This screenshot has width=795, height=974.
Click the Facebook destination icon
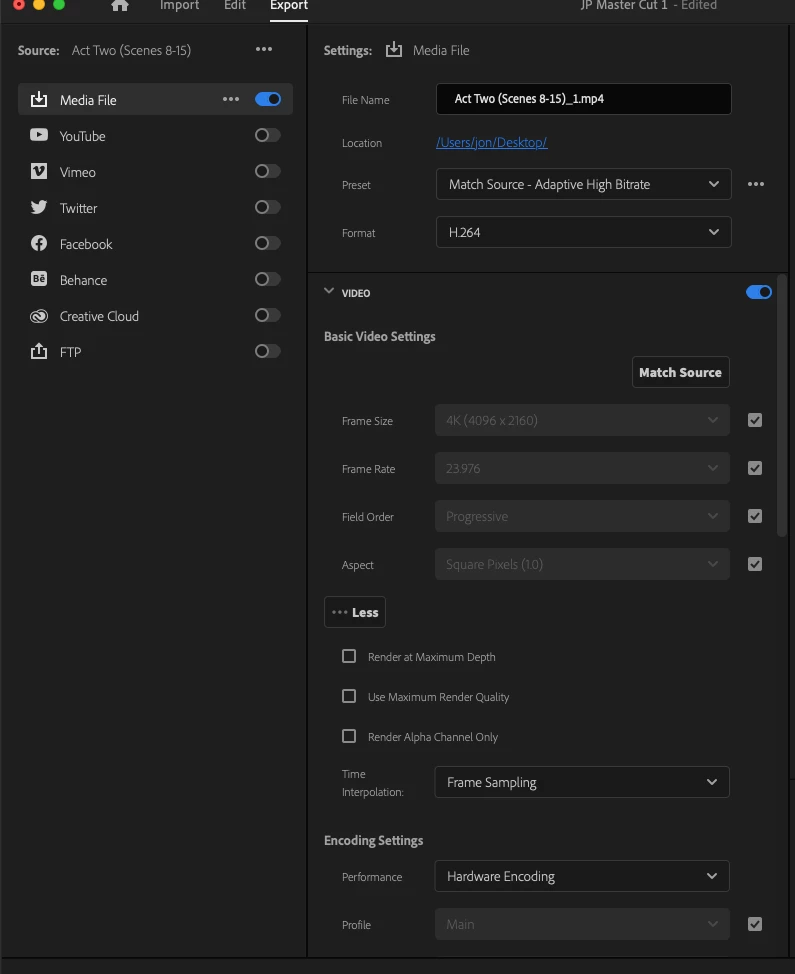(39, 244)
